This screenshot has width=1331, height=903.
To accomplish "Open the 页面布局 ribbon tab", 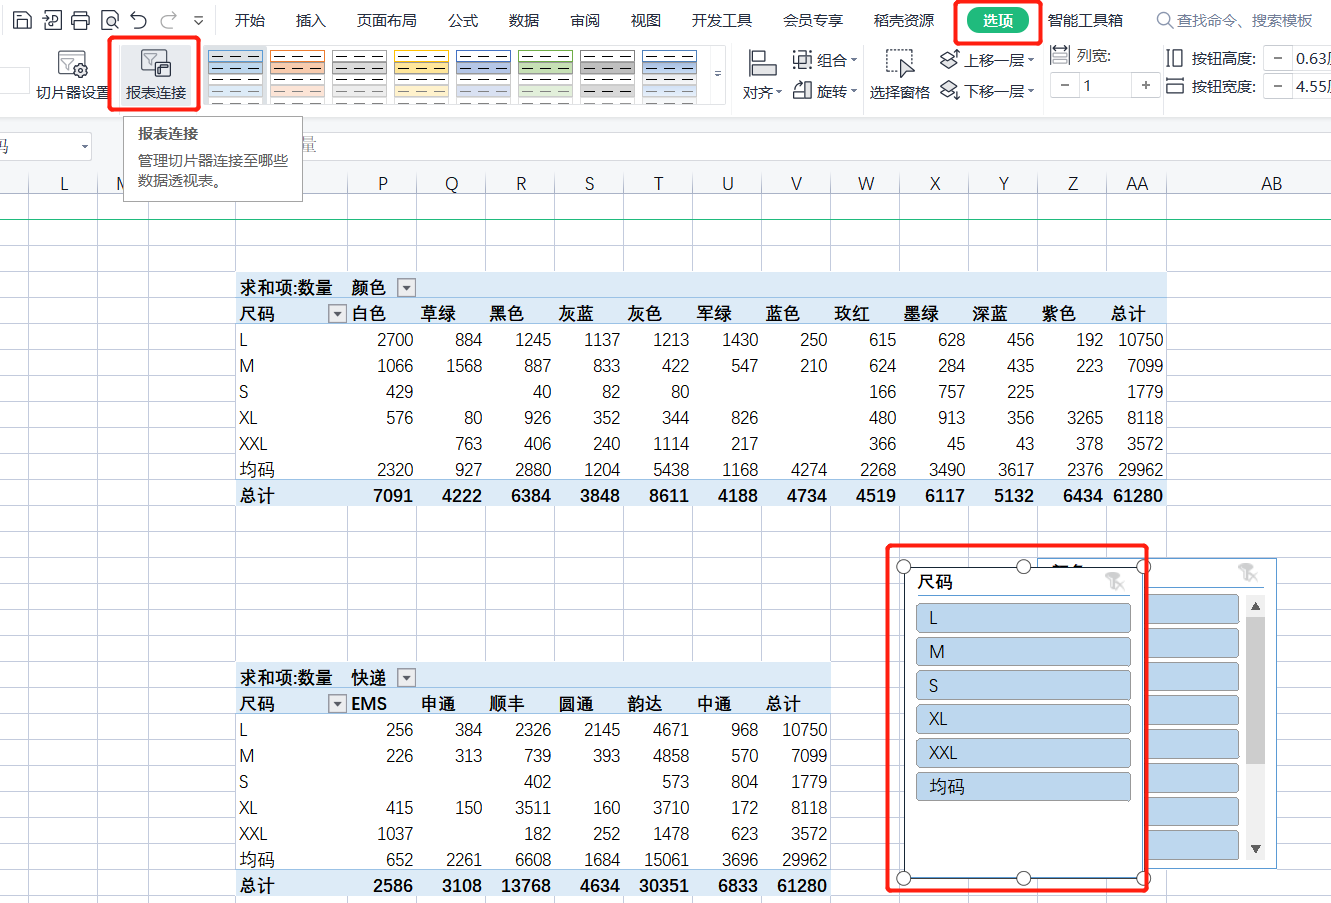I will tap(386, 20).
